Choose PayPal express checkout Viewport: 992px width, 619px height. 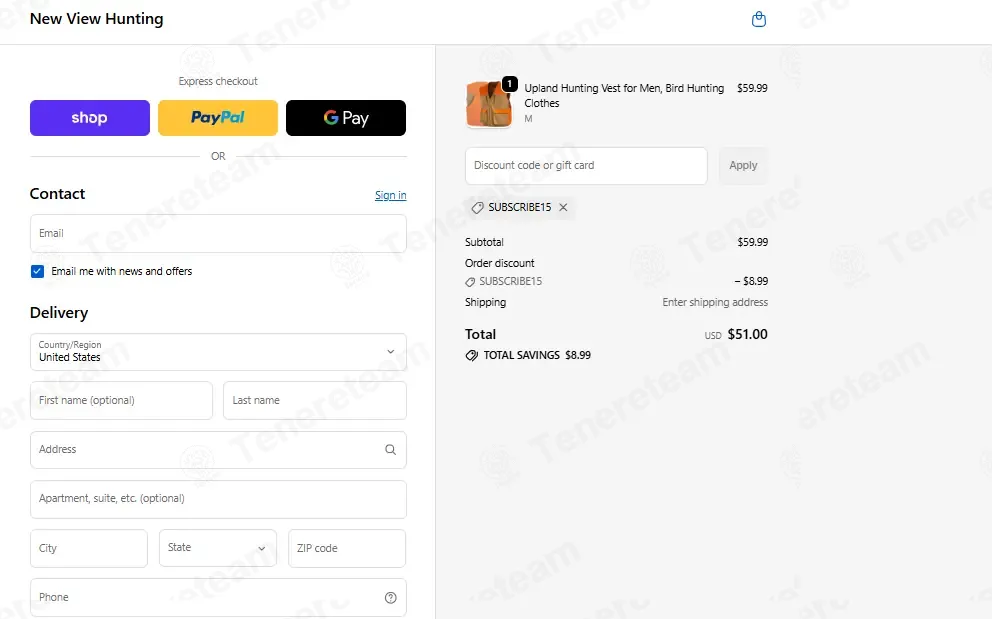point(218,118)
